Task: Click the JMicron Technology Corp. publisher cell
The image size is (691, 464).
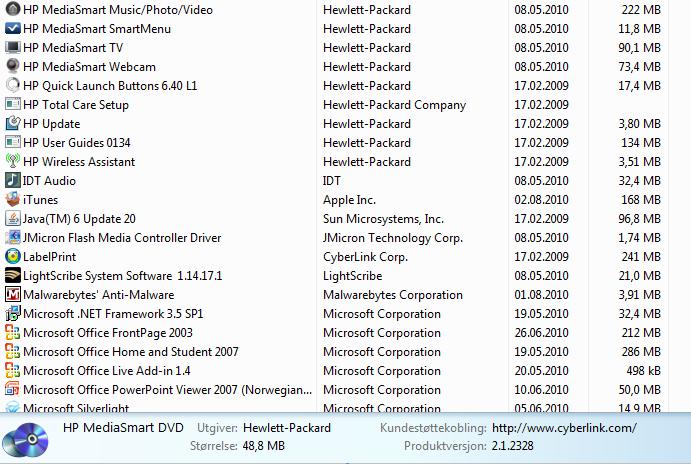Action: [393, 238]
